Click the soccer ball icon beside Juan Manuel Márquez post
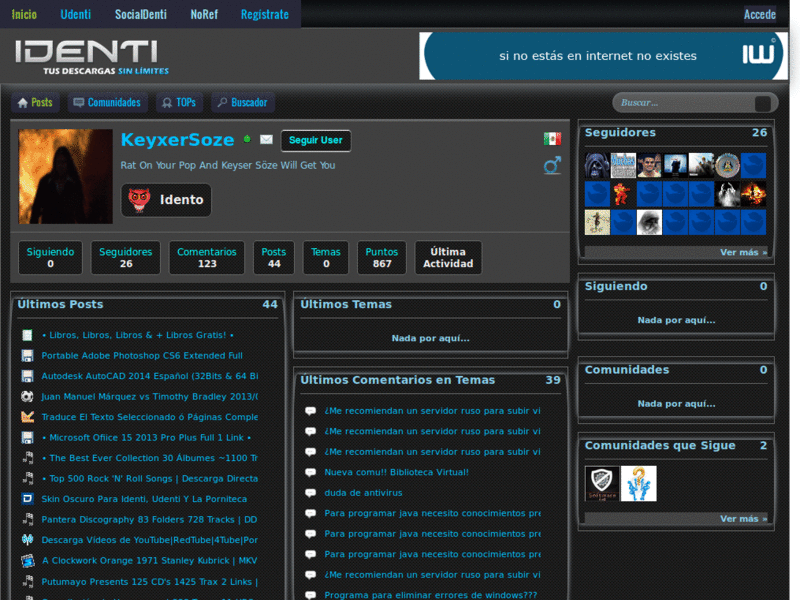The width and height of the screenshot is (800, 600). 27,396
